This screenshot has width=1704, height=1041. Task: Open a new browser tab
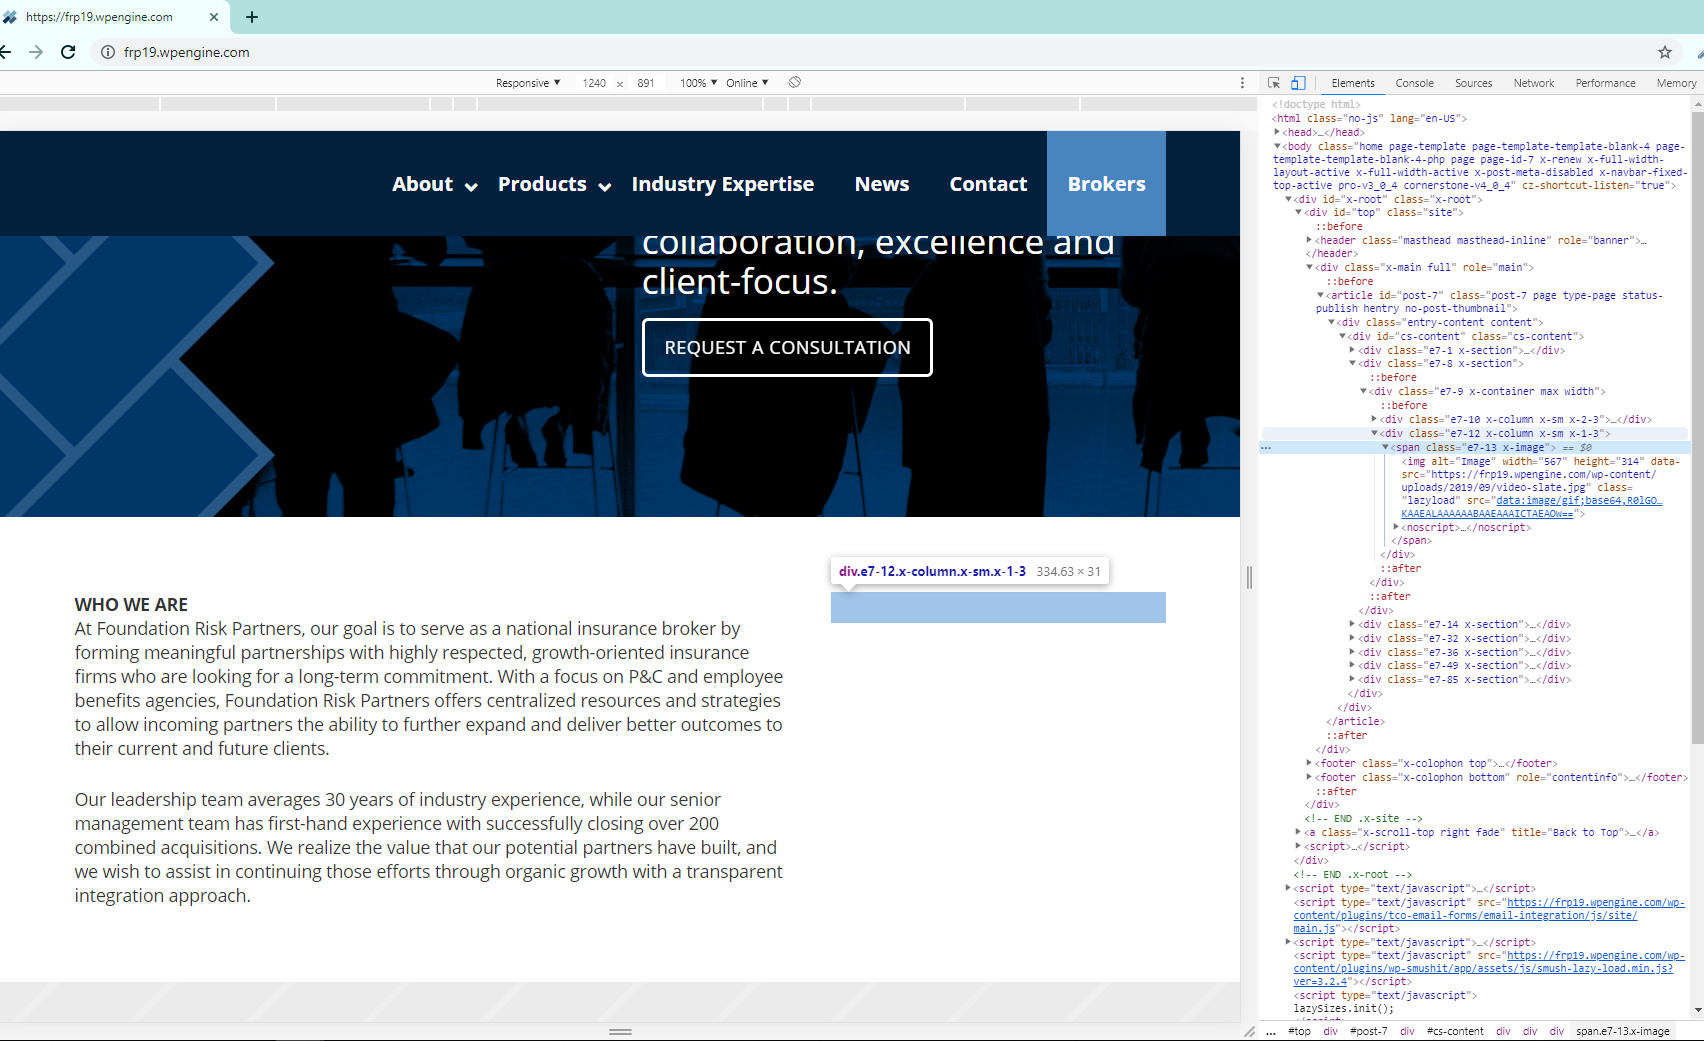point(252,17)
